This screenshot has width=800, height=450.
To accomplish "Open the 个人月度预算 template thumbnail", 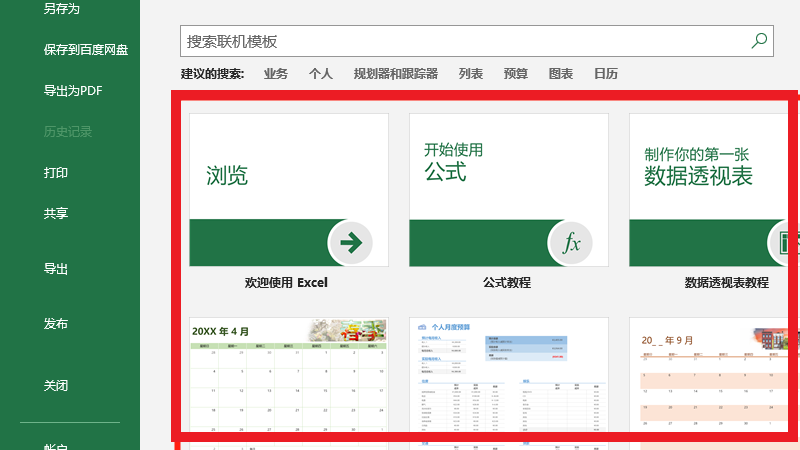I will [508, 380].
